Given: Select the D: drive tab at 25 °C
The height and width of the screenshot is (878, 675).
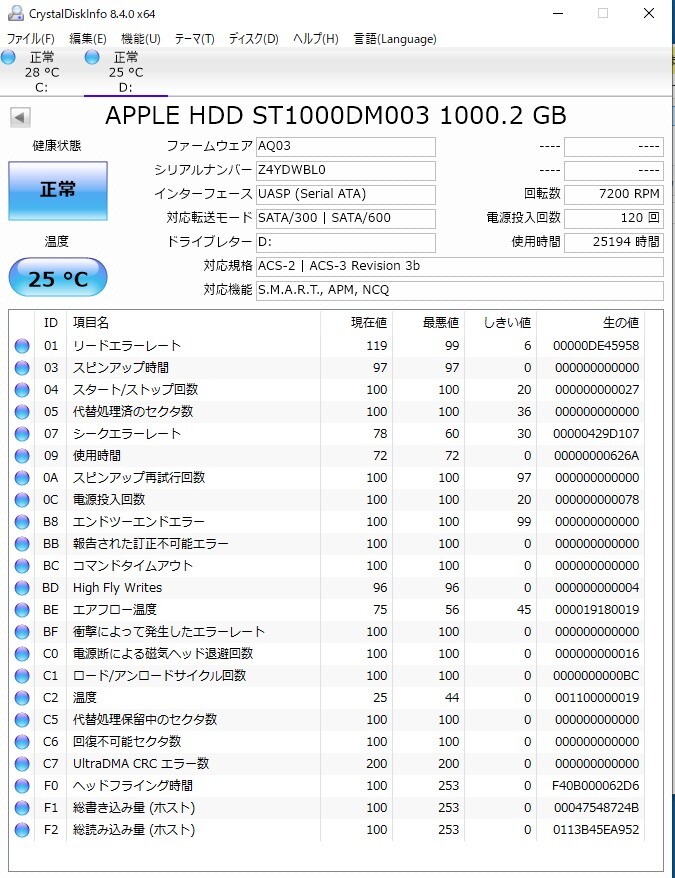Looking at the screenshot, I should [126, 72].
